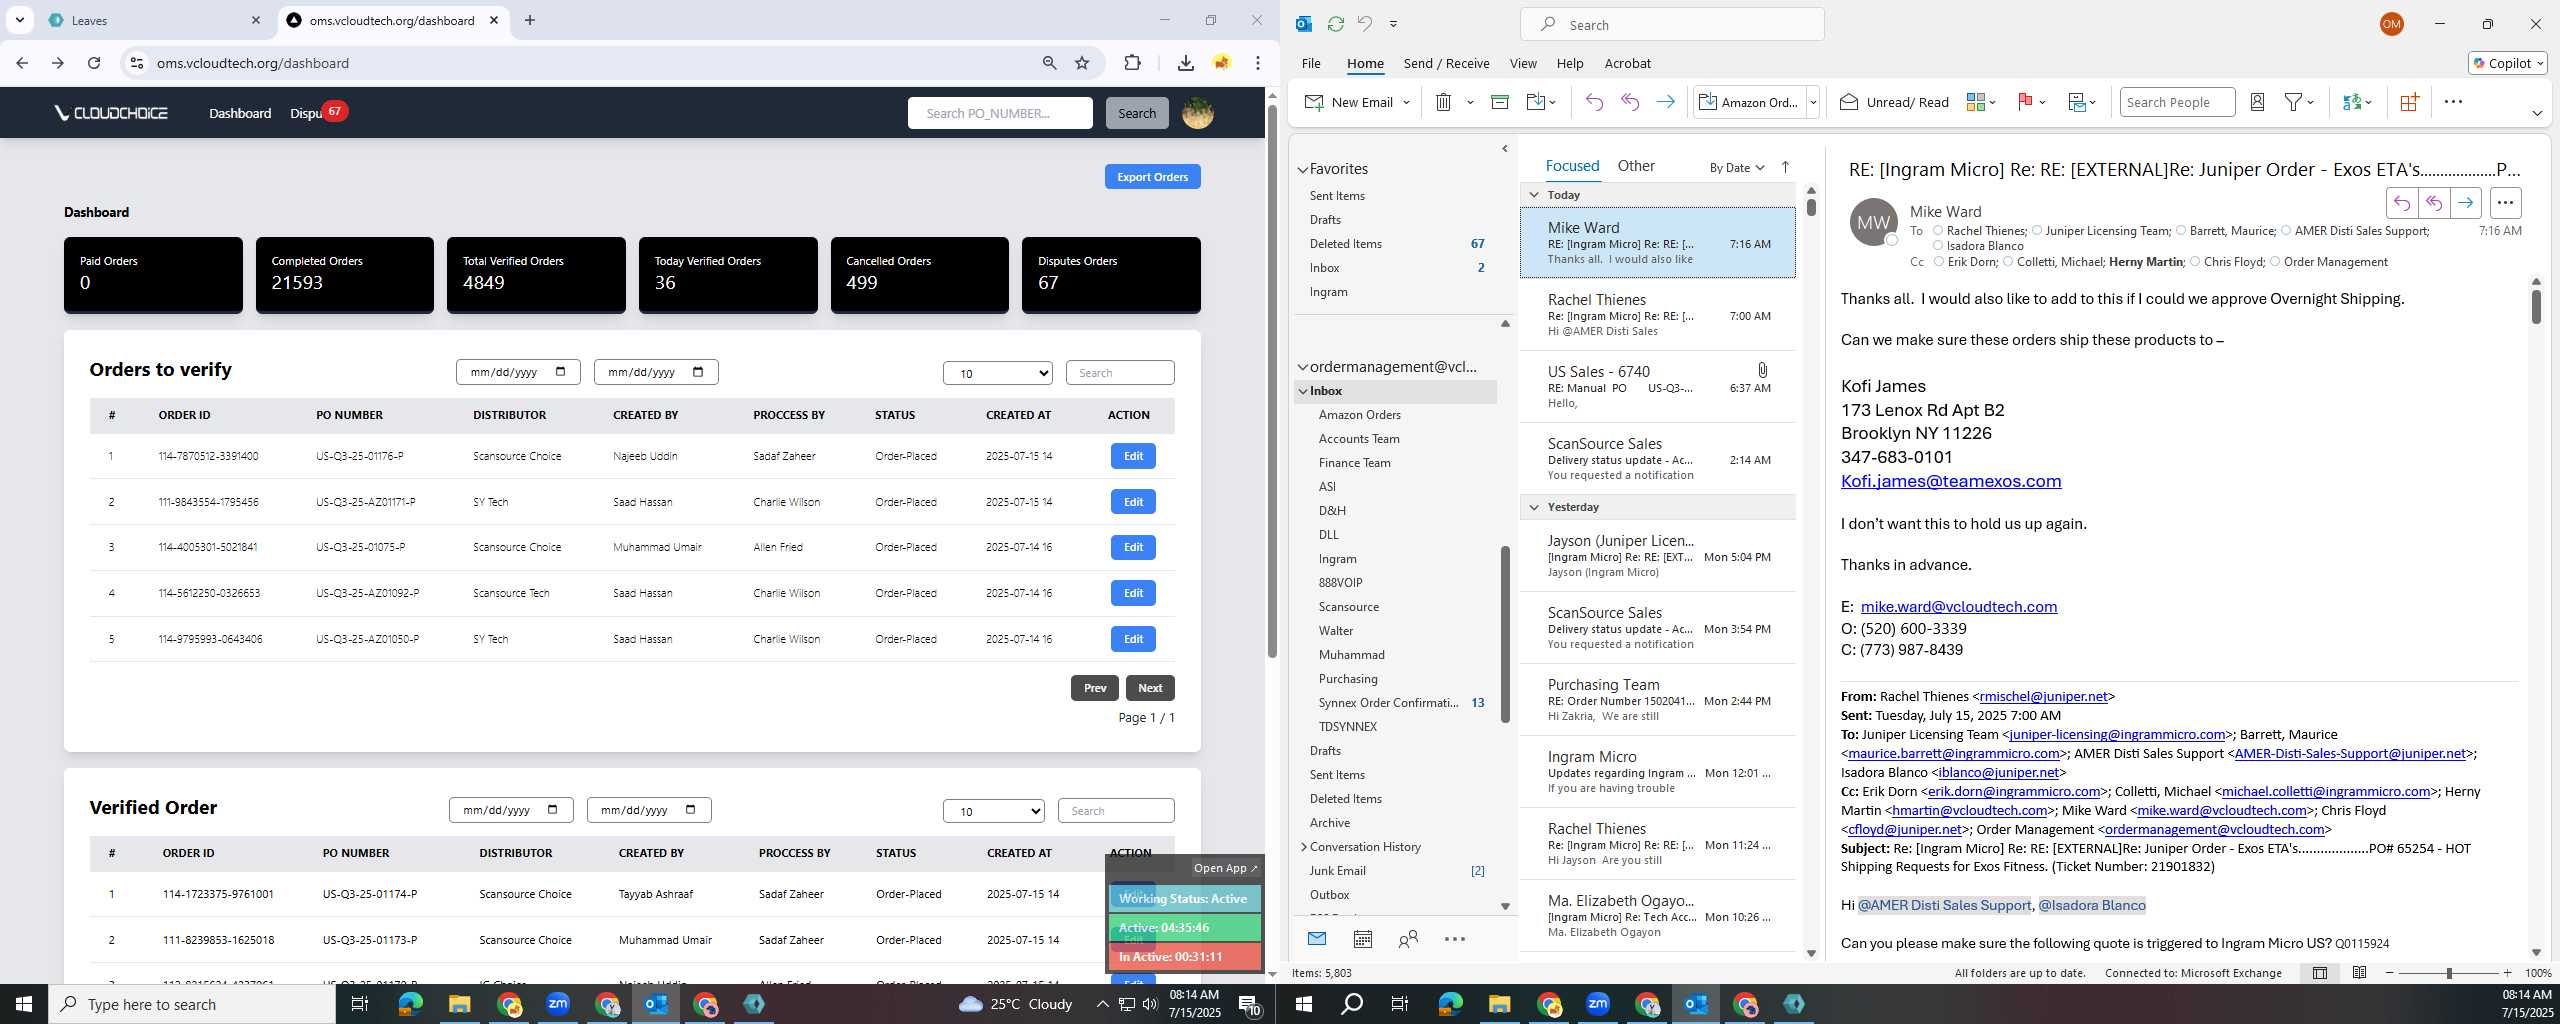Click the Delete trash icon in Outlook
Screen dimensions: 2560x1024
click(x=1443, y=102)
